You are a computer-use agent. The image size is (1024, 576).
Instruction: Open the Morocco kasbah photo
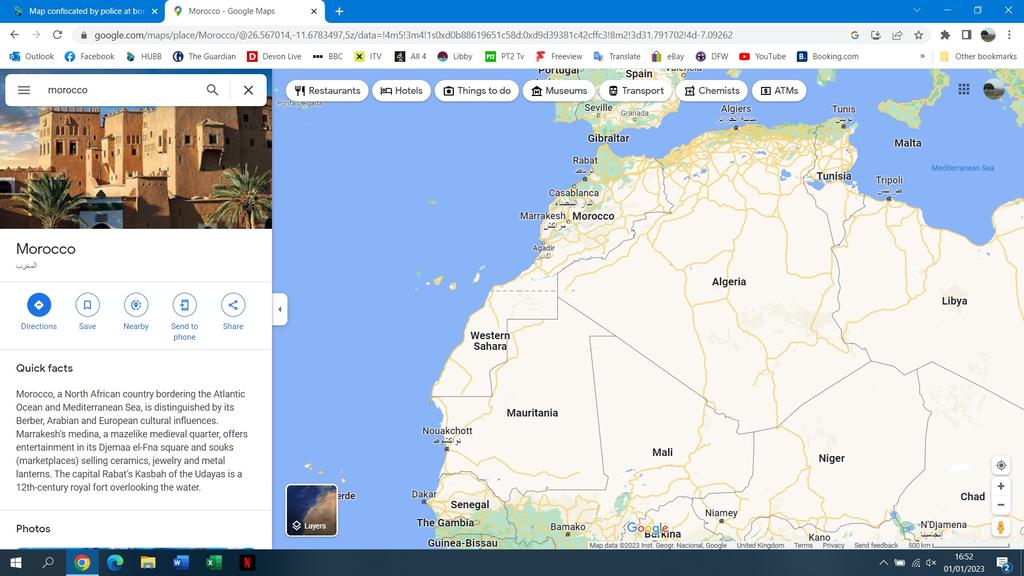136,167
